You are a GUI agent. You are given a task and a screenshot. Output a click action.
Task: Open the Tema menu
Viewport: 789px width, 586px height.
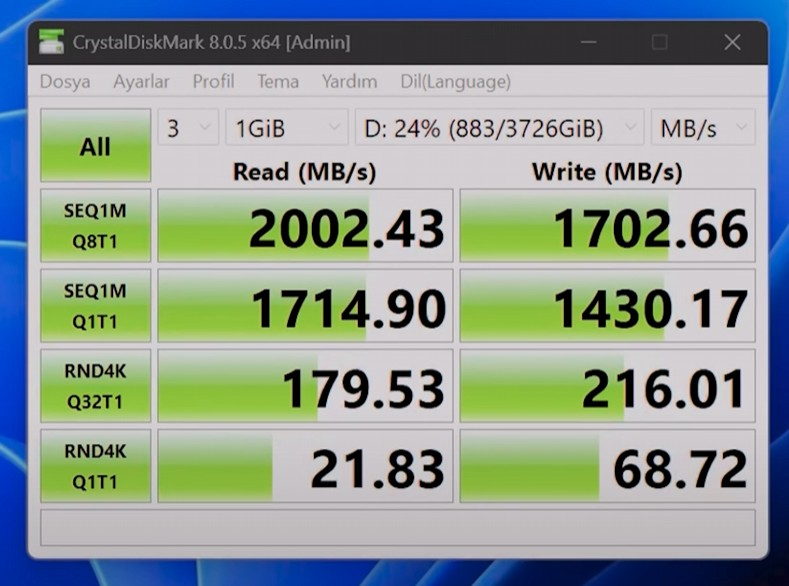click(x=278, y=81)
